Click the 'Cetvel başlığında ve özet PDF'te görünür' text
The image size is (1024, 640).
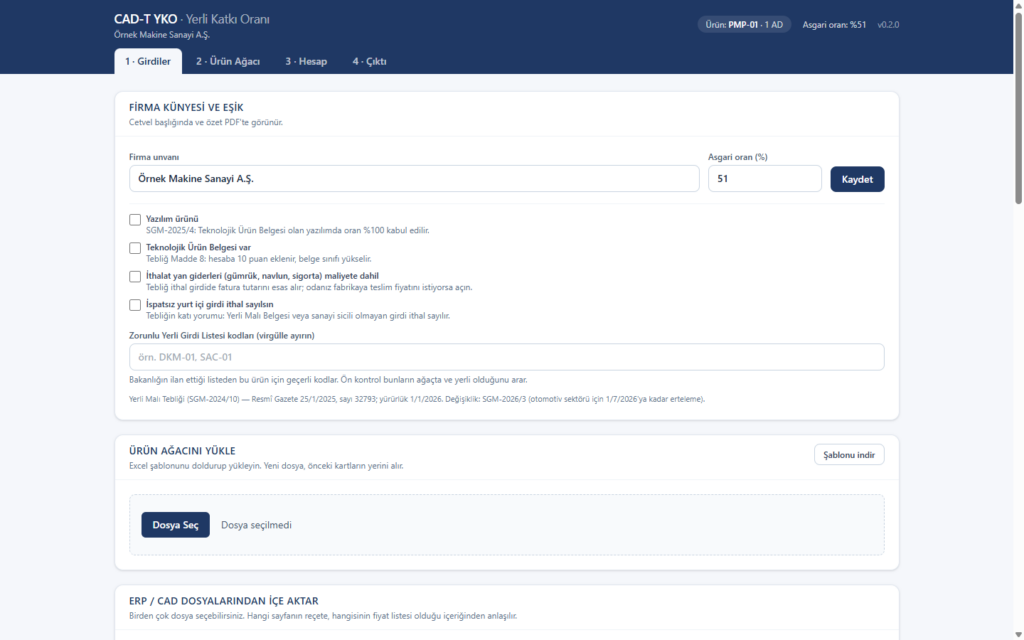(x=206, y=122)
